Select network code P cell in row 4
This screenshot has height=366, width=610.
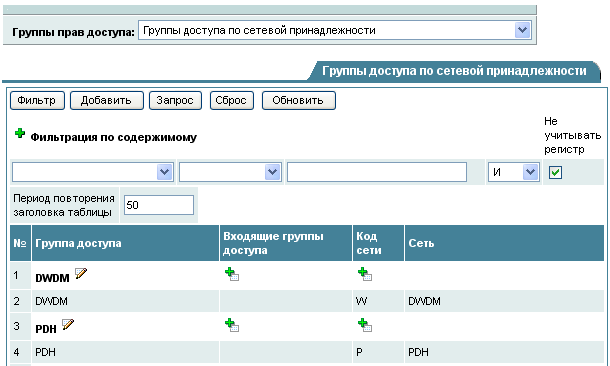(379, 352)
